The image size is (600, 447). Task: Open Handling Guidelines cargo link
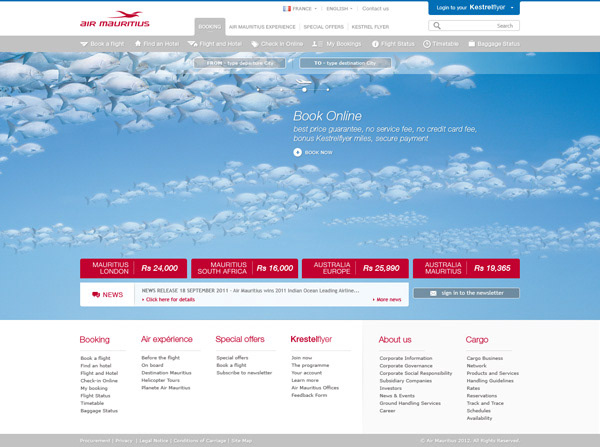(490, 381)
